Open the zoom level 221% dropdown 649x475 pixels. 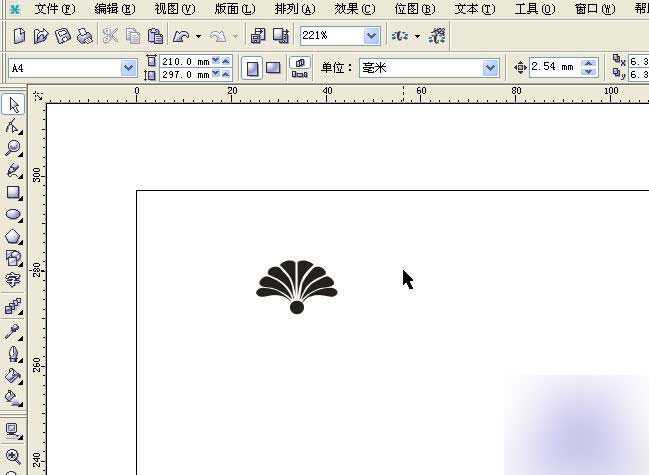pos(372,36)
